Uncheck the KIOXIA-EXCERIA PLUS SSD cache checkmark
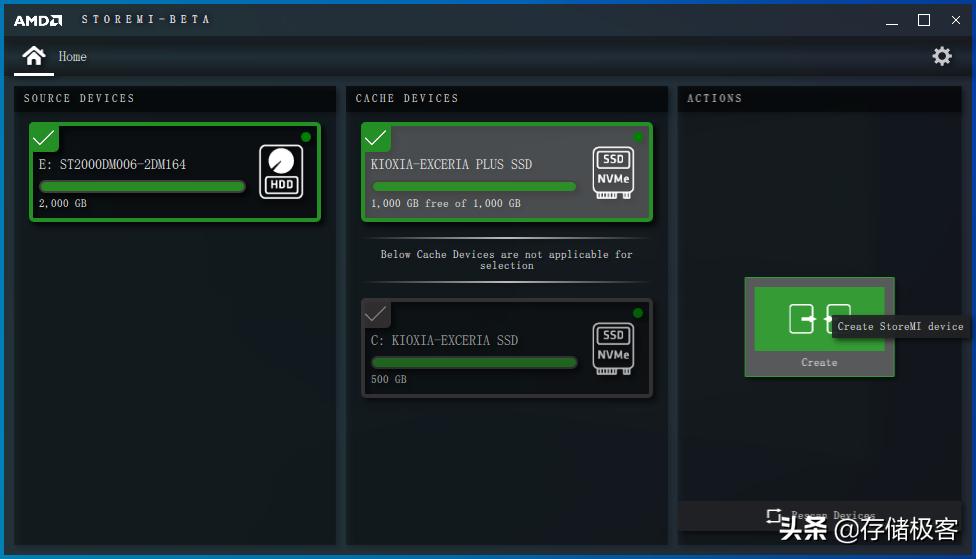 pos(376,138)
